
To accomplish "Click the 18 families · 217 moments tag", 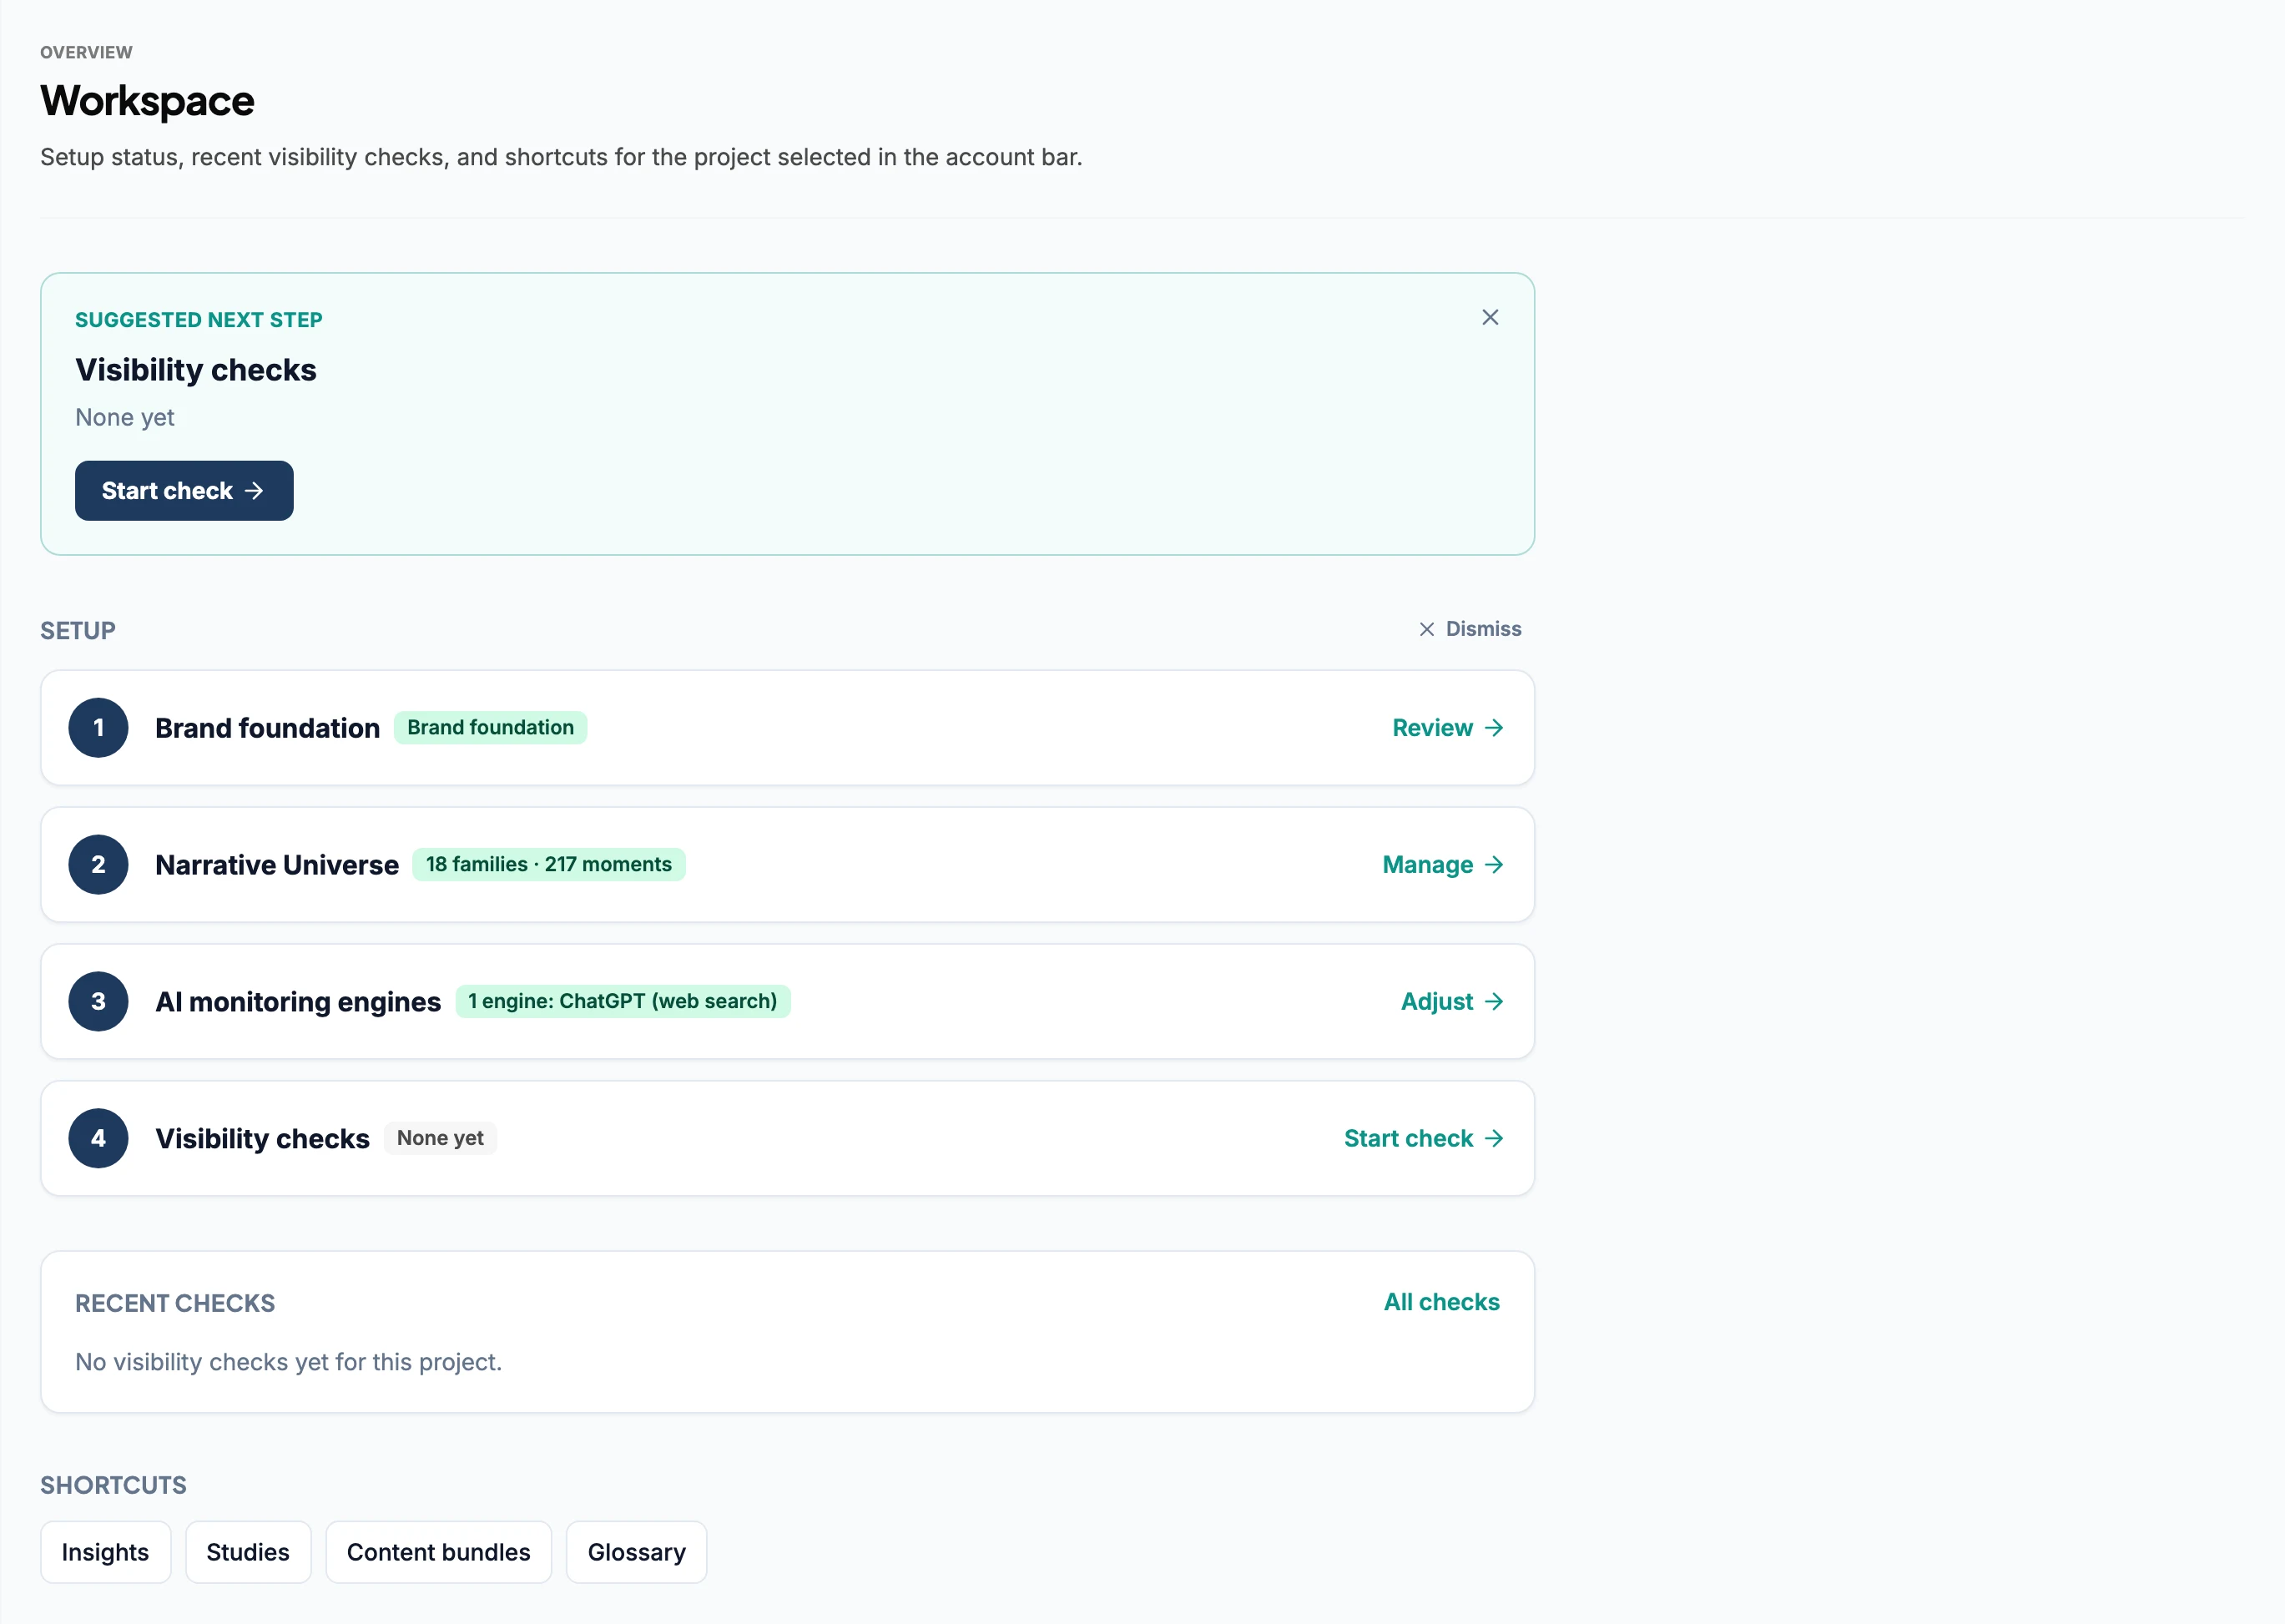I will click(549, 864).
